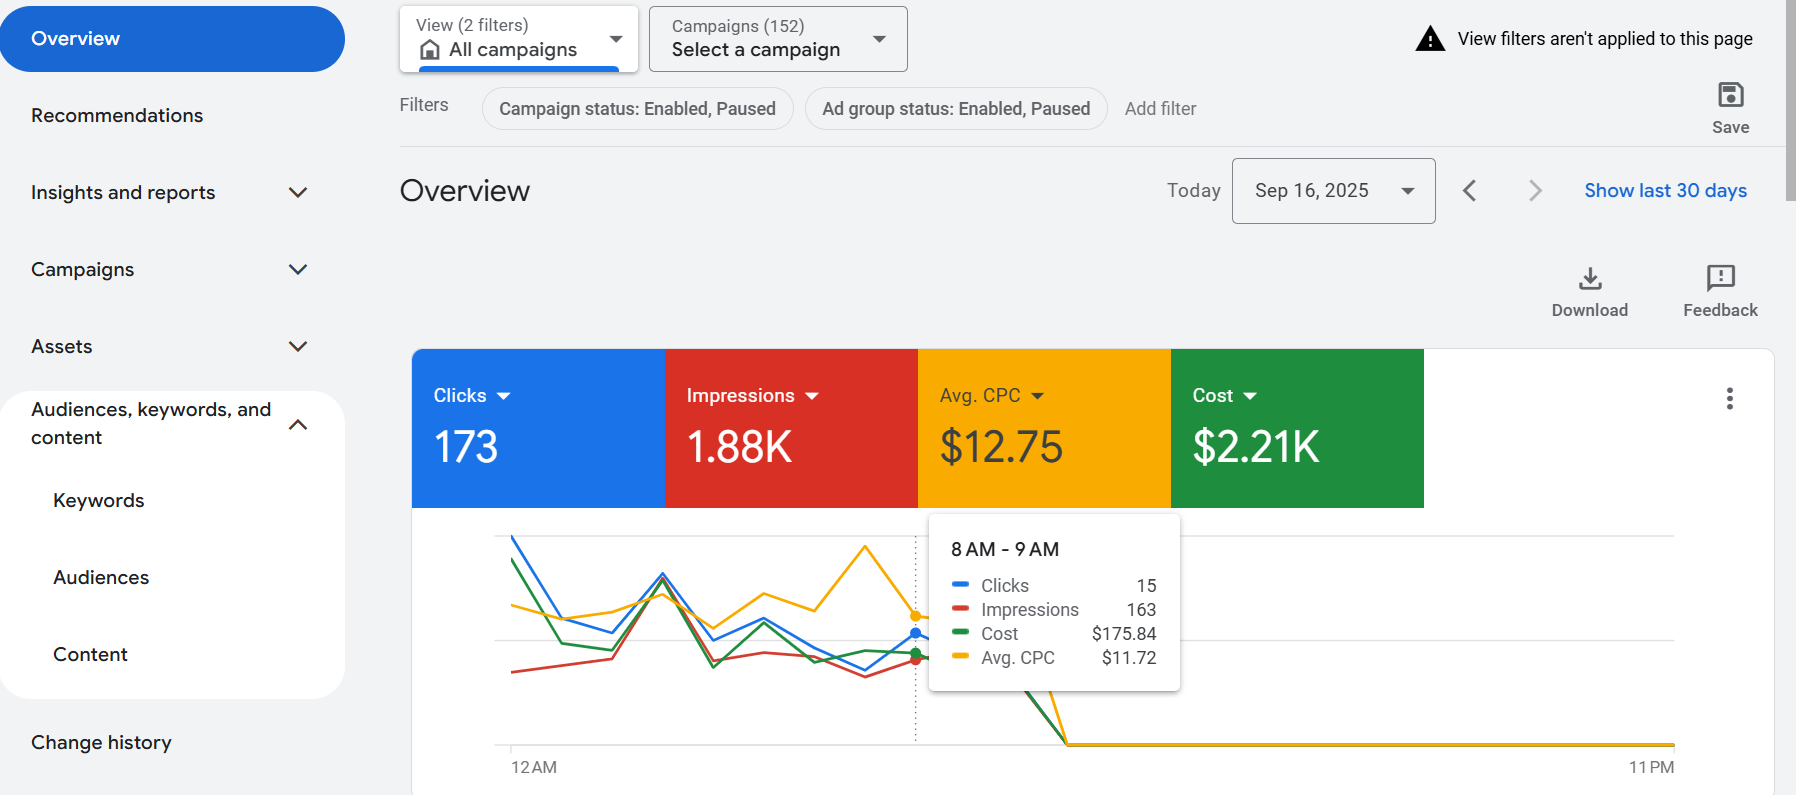The height and width of the screenshot is (795, 1796).
Task: Go to next date with right arrow
Action: coord(1535,191)
